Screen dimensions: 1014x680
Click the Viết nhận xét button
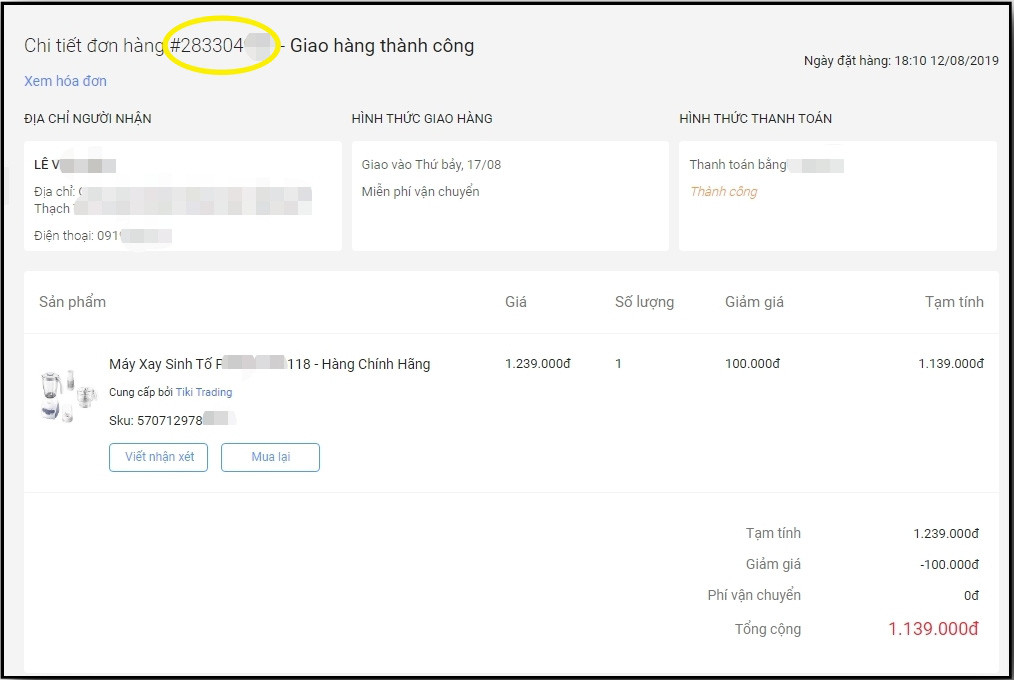tap(158, 457)
